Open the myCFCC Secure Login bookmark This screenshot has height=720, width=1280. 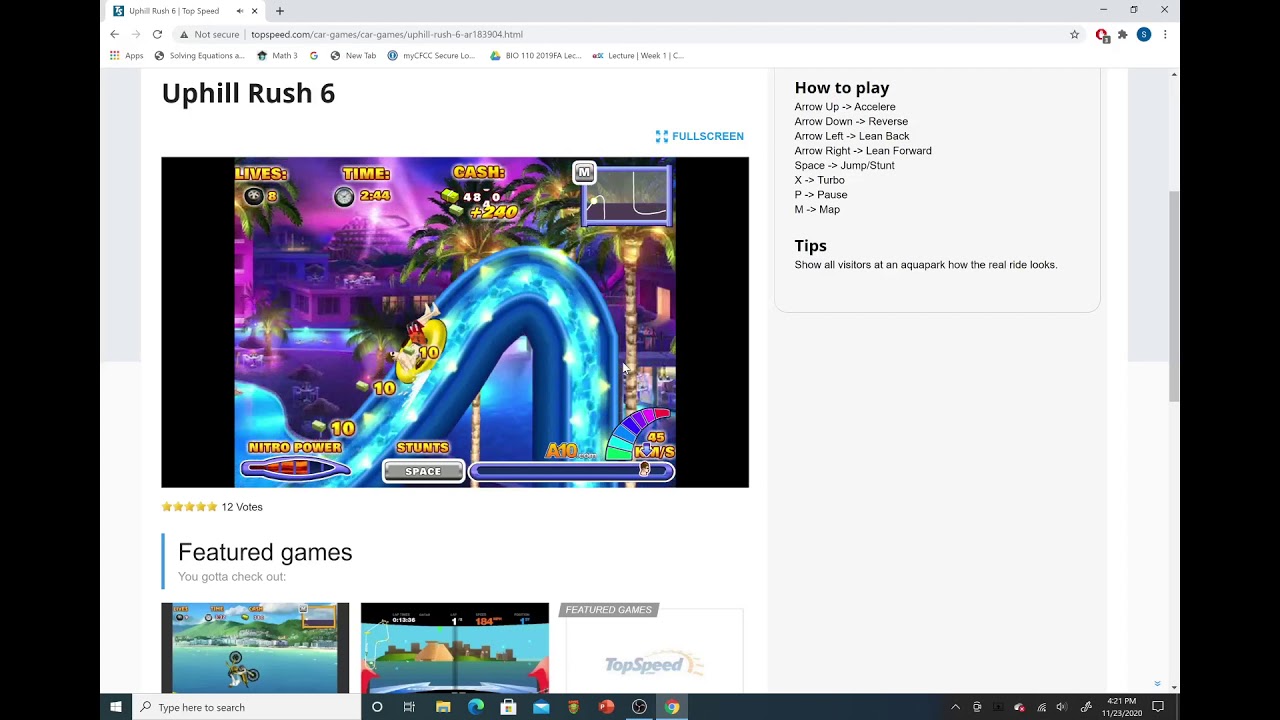coord(432,56)
